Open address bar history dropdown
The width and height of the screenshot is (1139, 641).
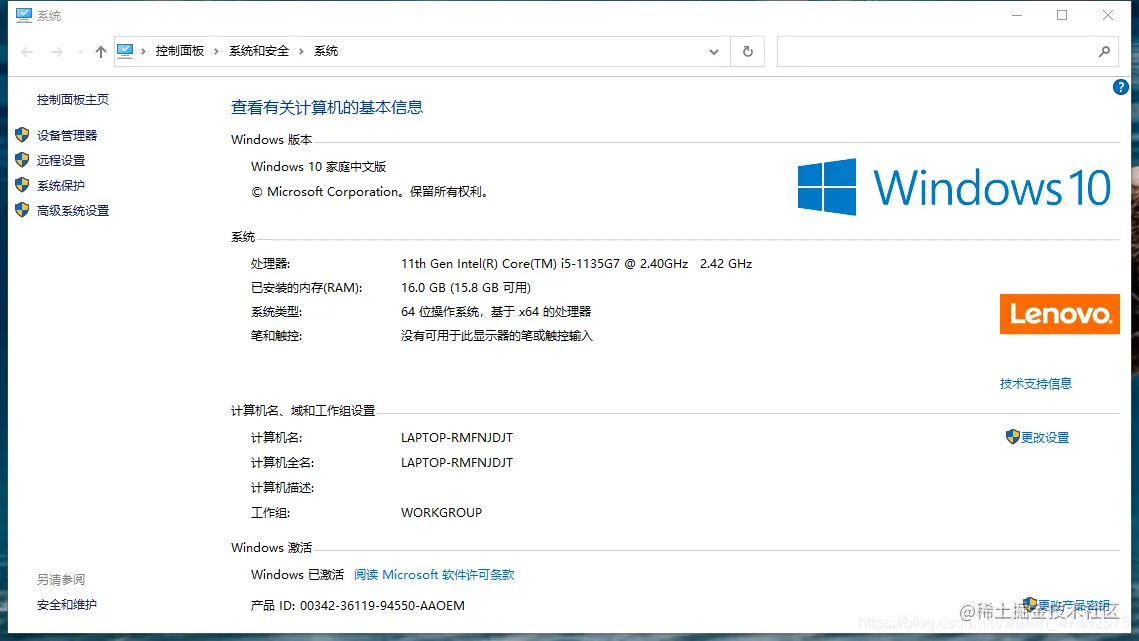714,52
